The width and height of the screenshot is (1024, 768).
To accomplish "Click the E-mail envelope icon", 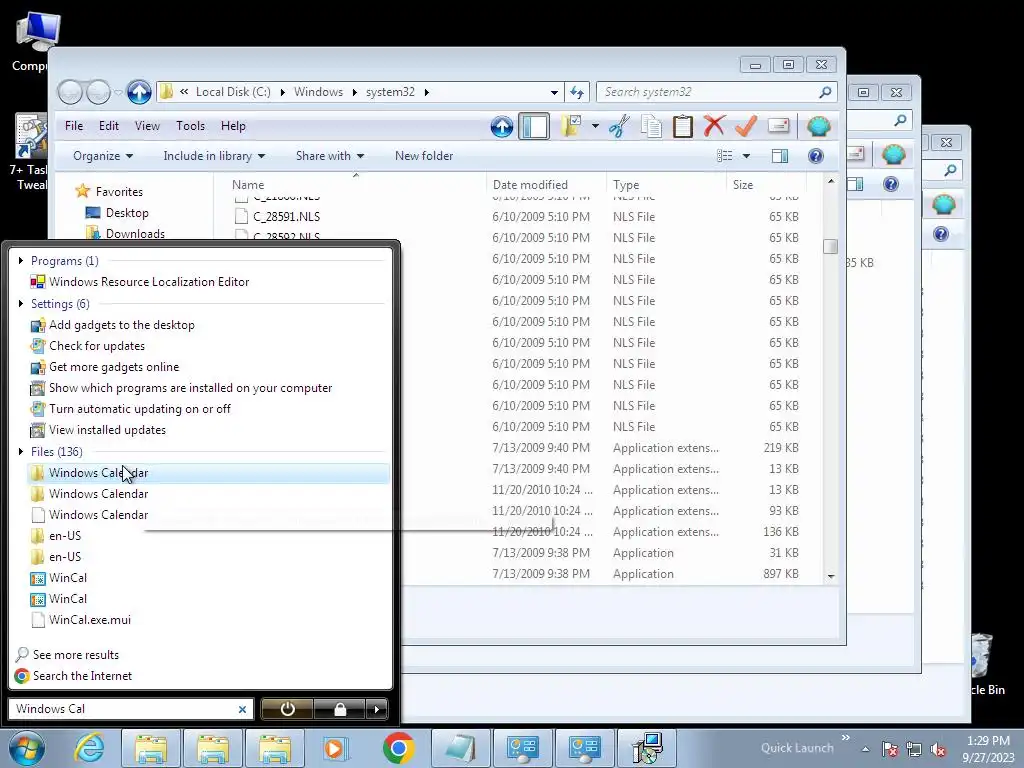I will 778,126.
